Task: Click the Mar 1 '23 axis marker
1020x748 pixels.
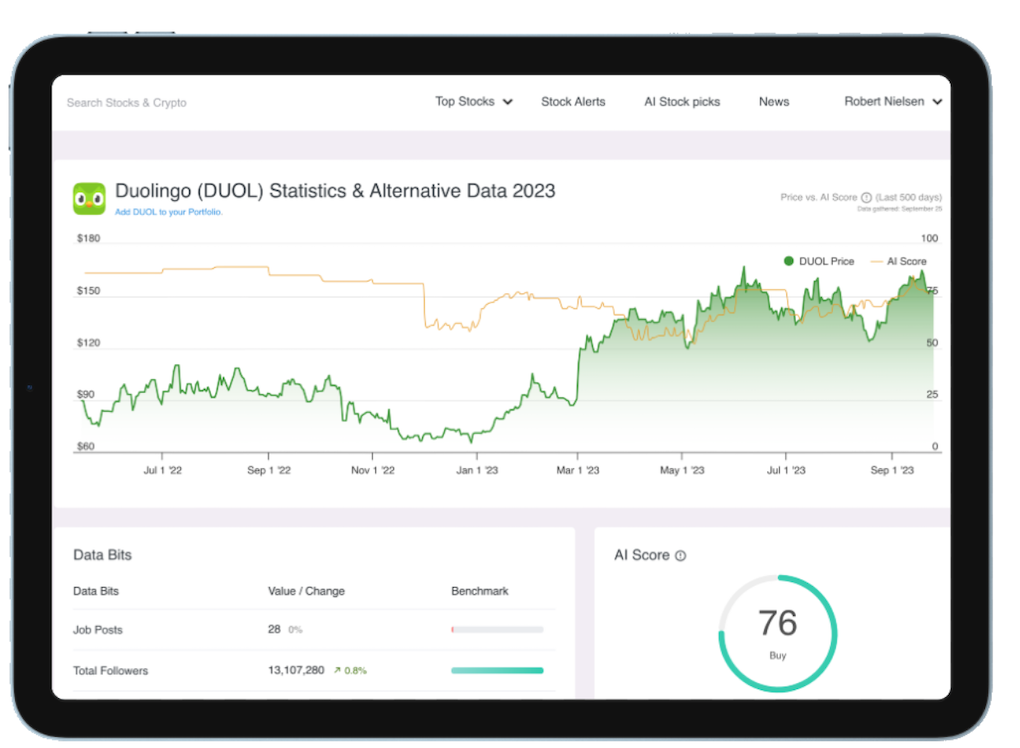Action: click(578, 470)
